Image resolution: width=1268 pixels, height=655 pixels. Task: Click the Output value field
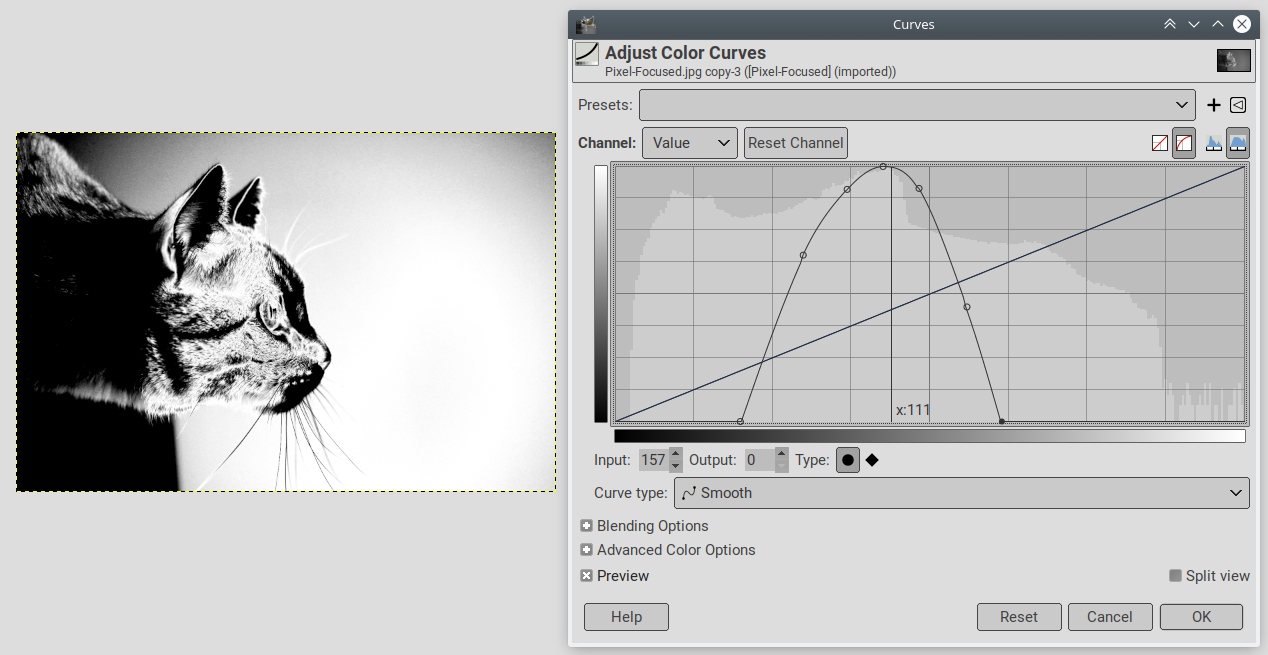coord(759,460)
